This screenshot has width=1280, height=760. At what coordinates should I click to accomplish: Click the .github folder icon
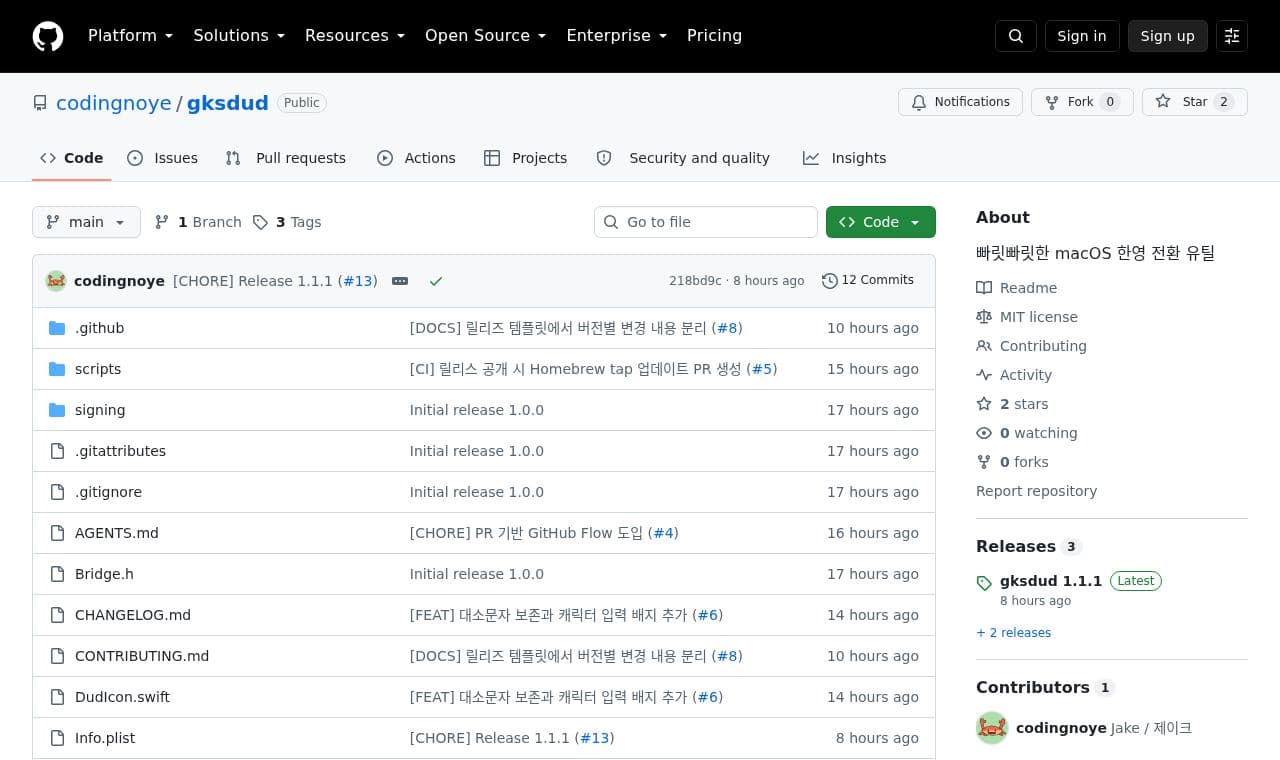click(x=57, y=328)
